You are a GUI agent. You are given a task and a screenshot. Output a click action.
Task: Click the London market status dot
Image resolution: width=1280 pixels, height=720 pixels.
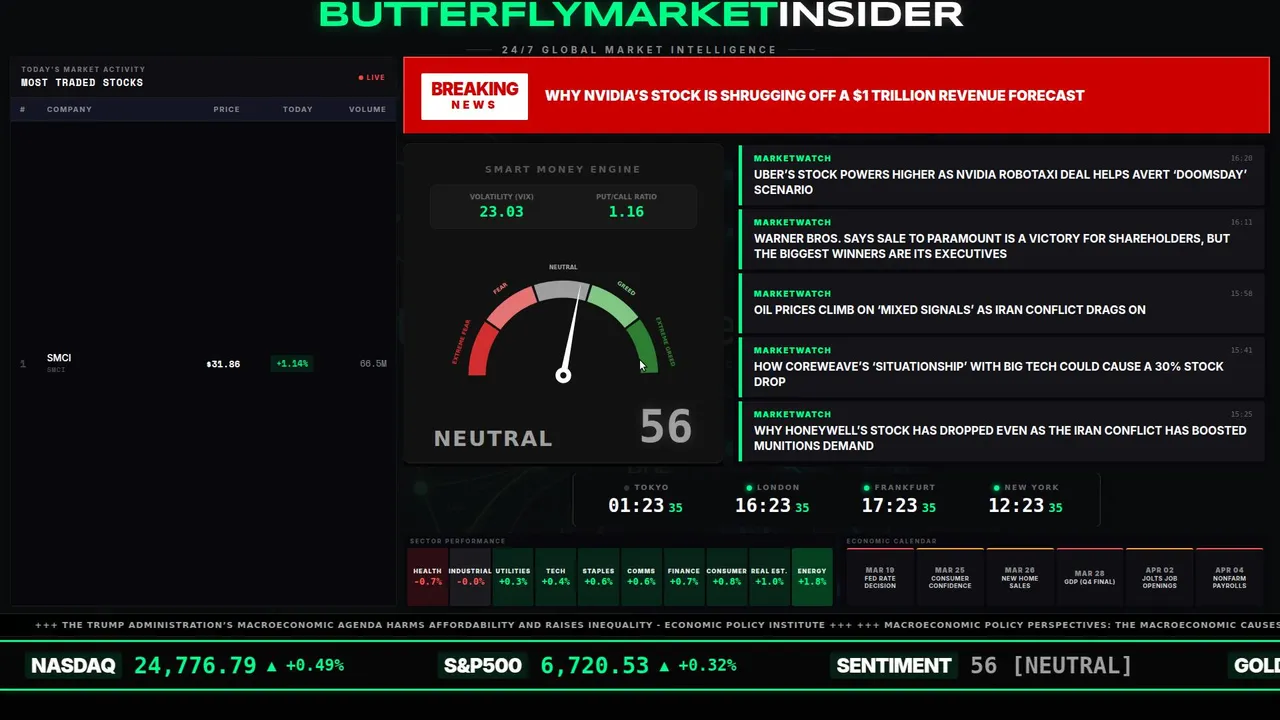point(750,488)
